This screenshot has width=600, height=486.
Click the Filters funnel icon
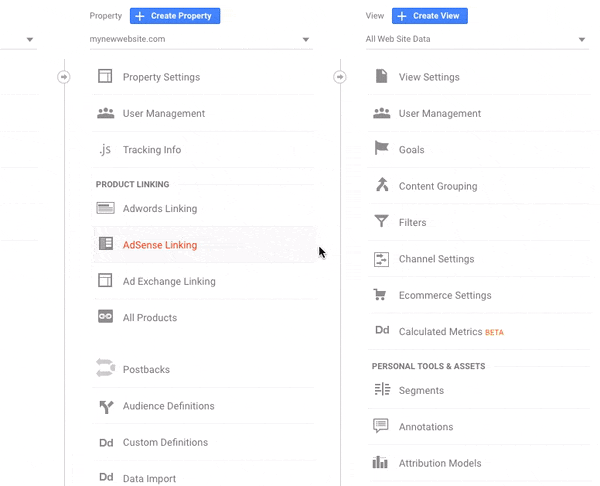pyautogui.click(x=381, y=221)
